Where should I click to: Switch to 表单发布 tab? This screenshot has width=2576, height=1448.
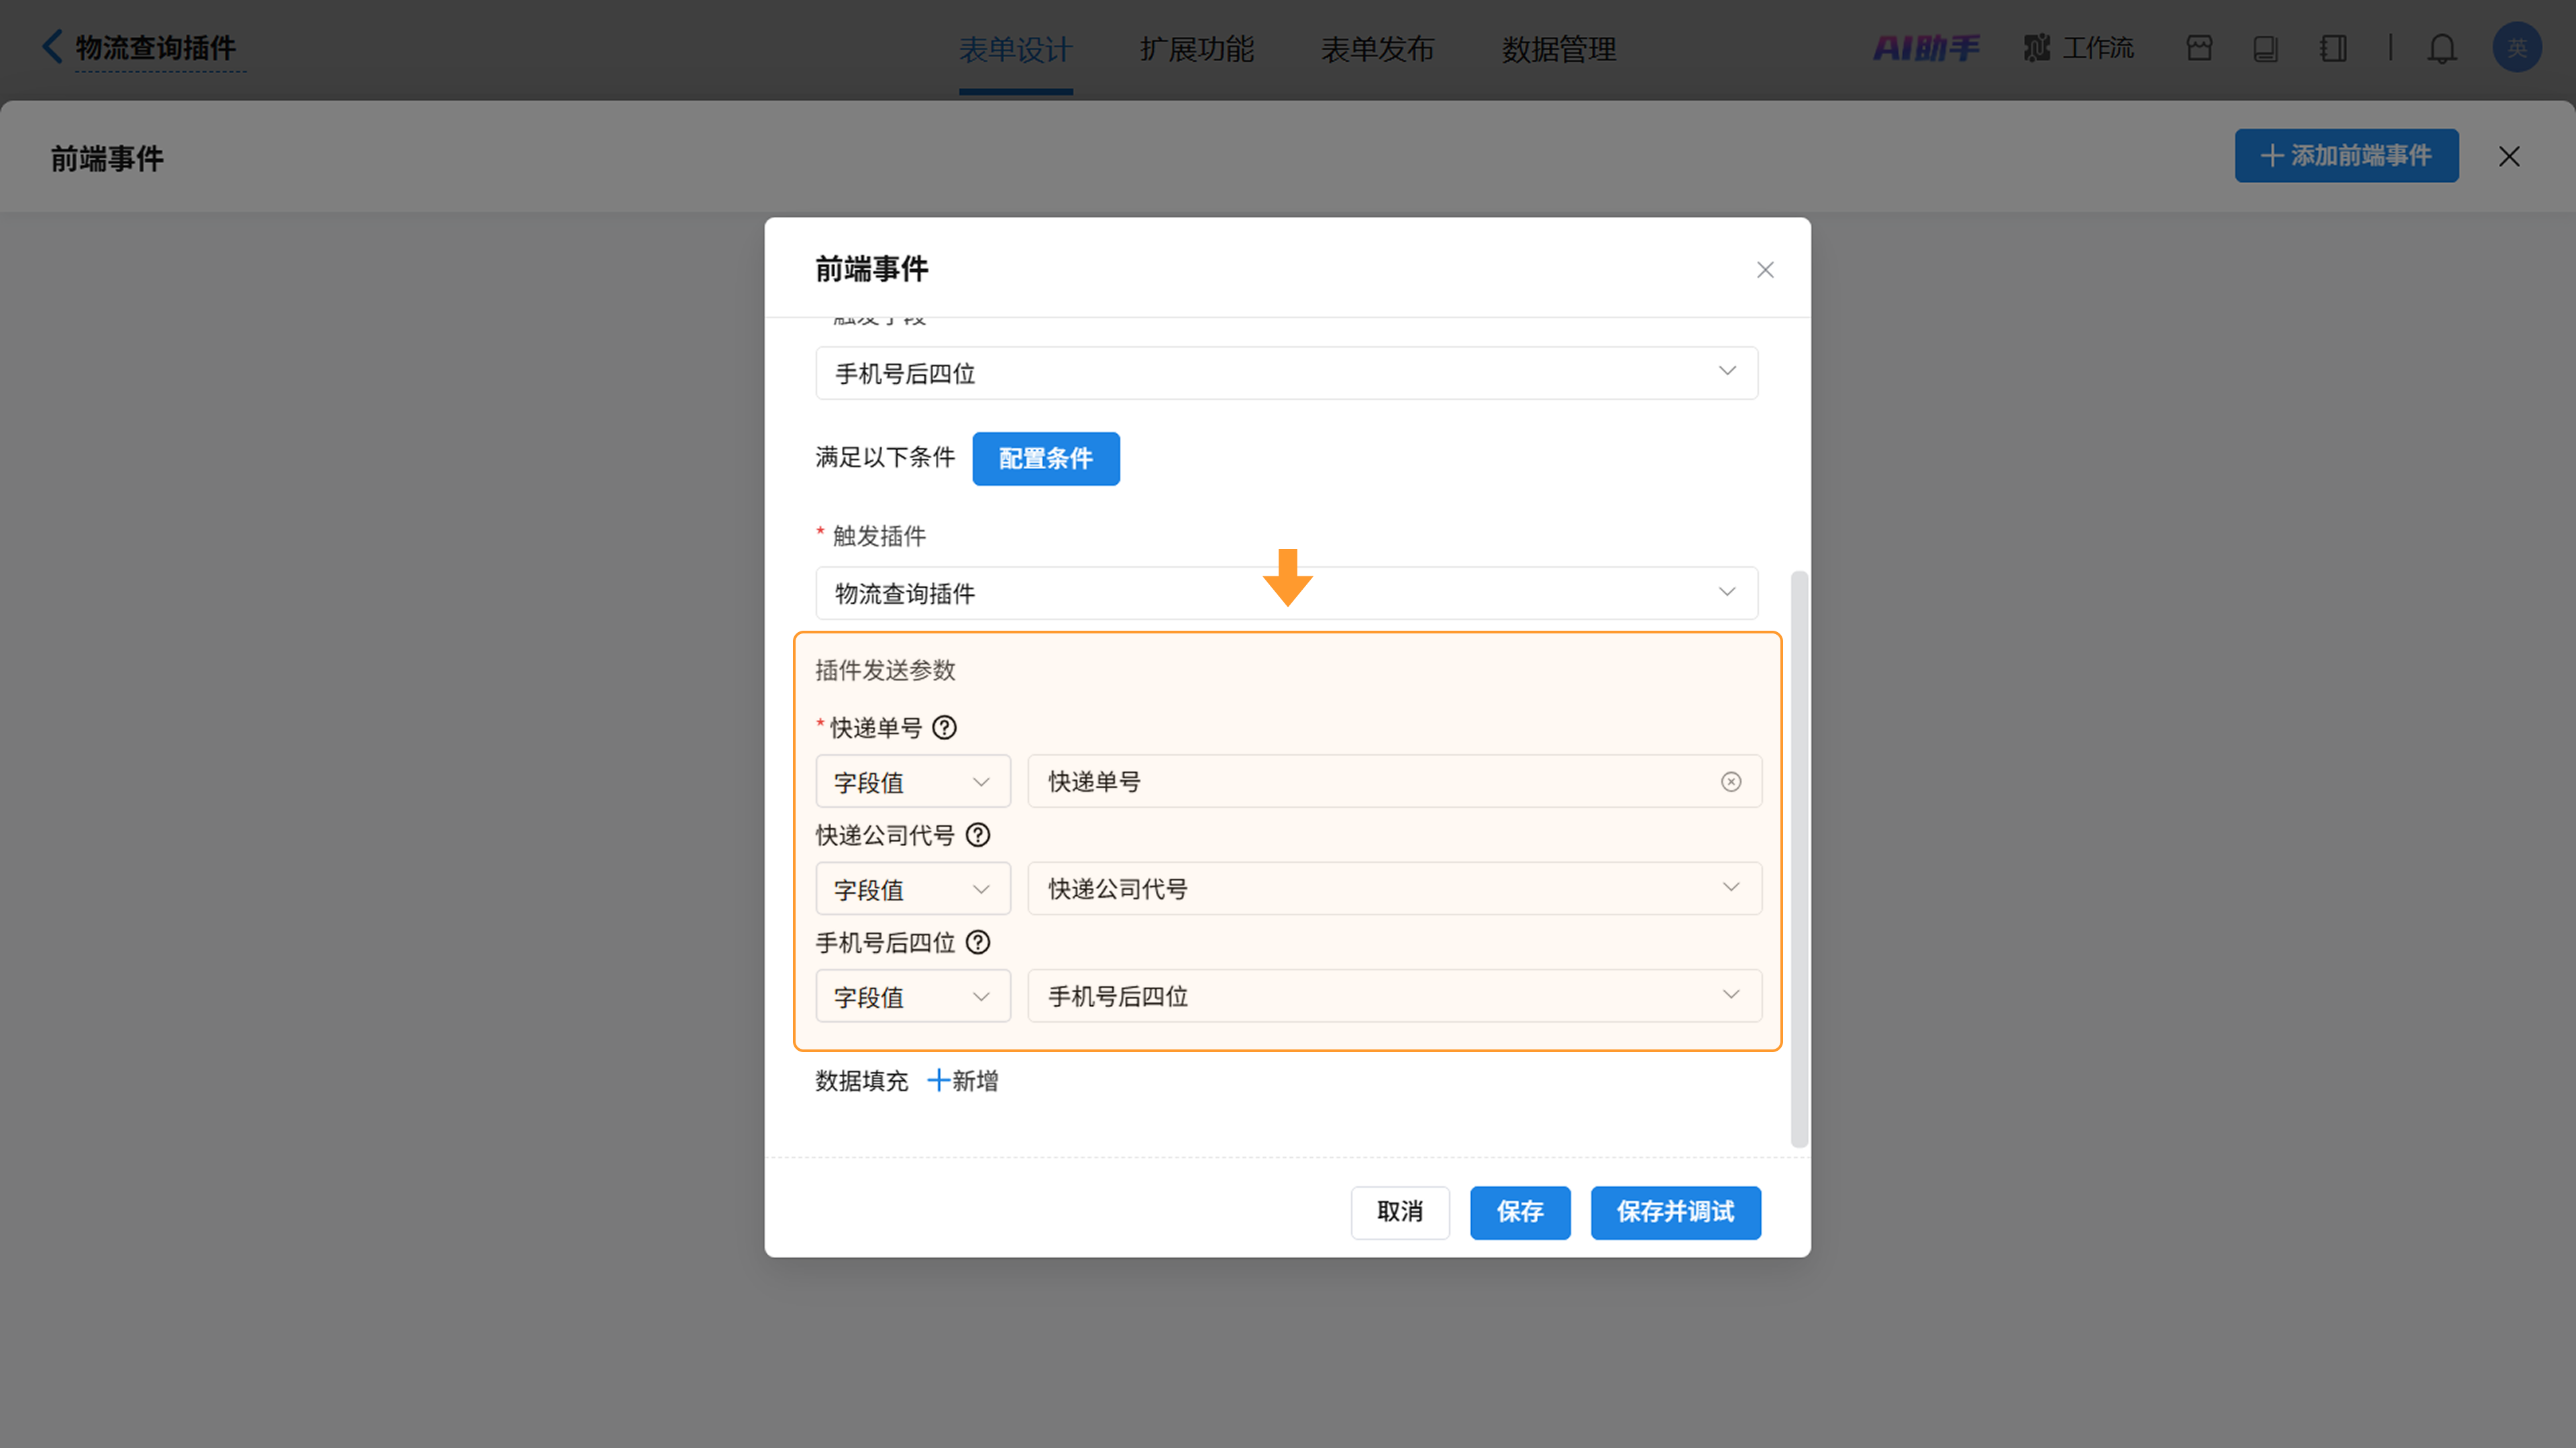[1378, 49]
